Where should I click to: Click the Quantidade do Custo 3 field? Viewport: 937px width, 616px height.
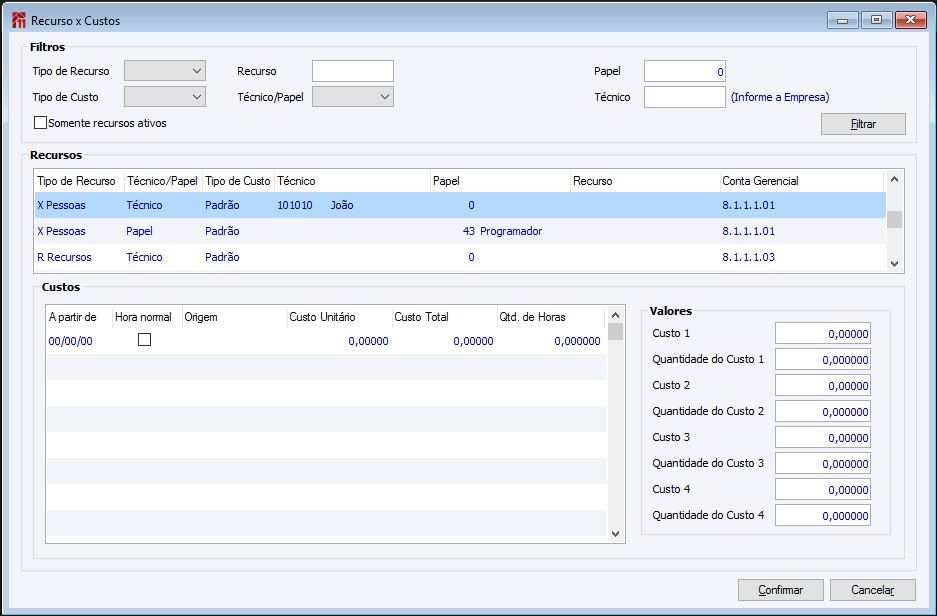[823, 464]
